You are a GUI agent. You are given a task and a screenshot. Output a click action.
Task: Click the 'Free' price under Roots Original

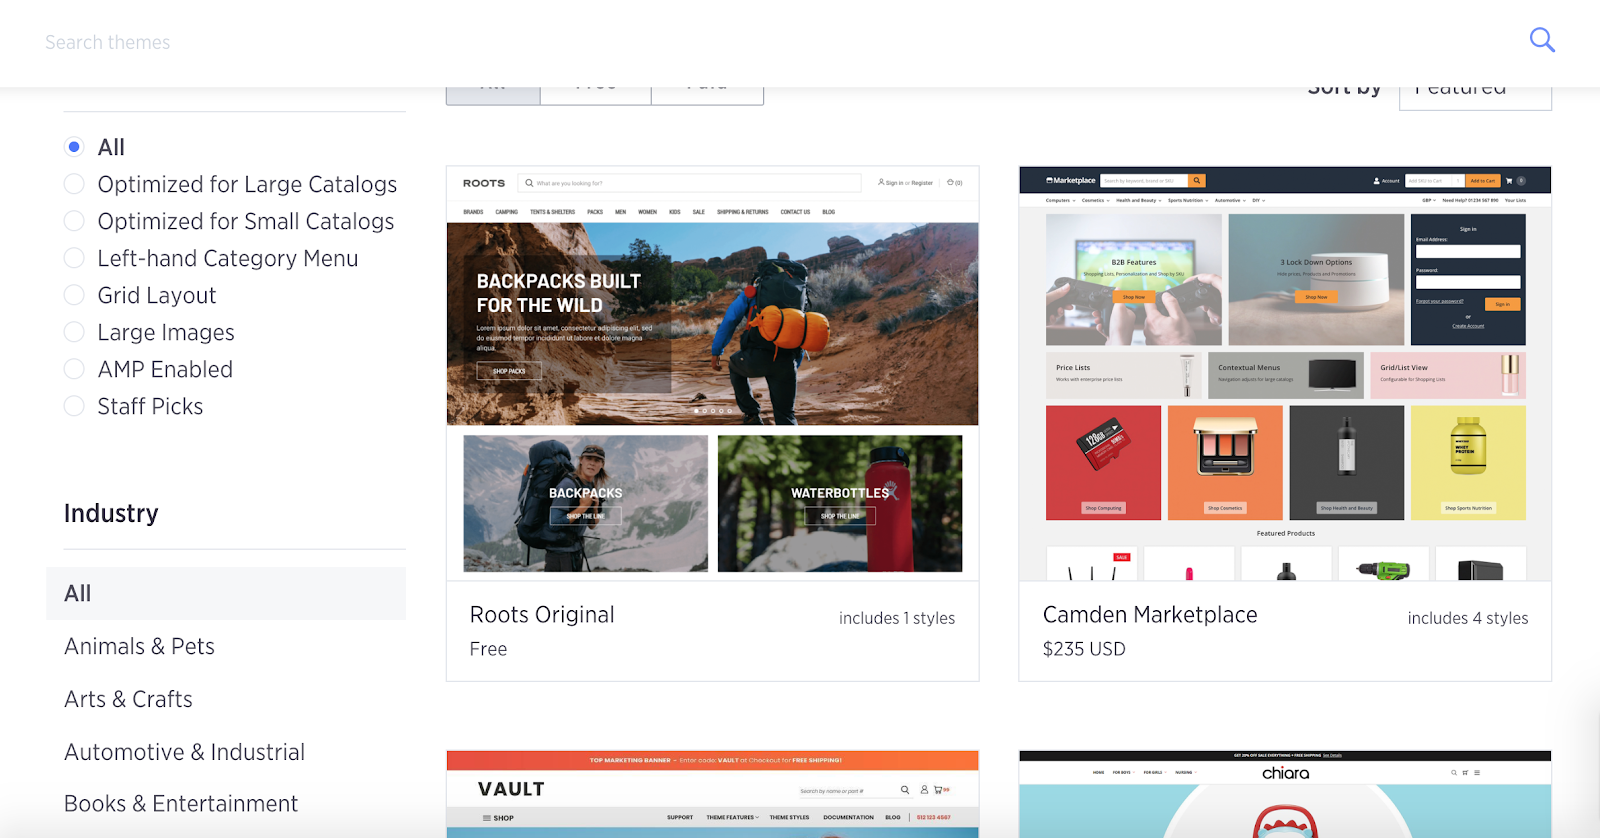point(488,649)
